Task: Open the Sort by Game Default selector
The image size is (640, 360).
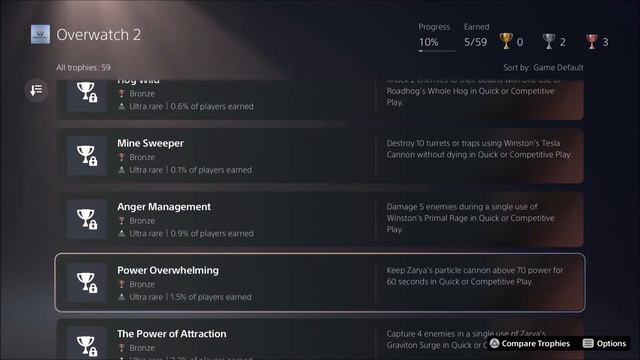Action: 543,68
